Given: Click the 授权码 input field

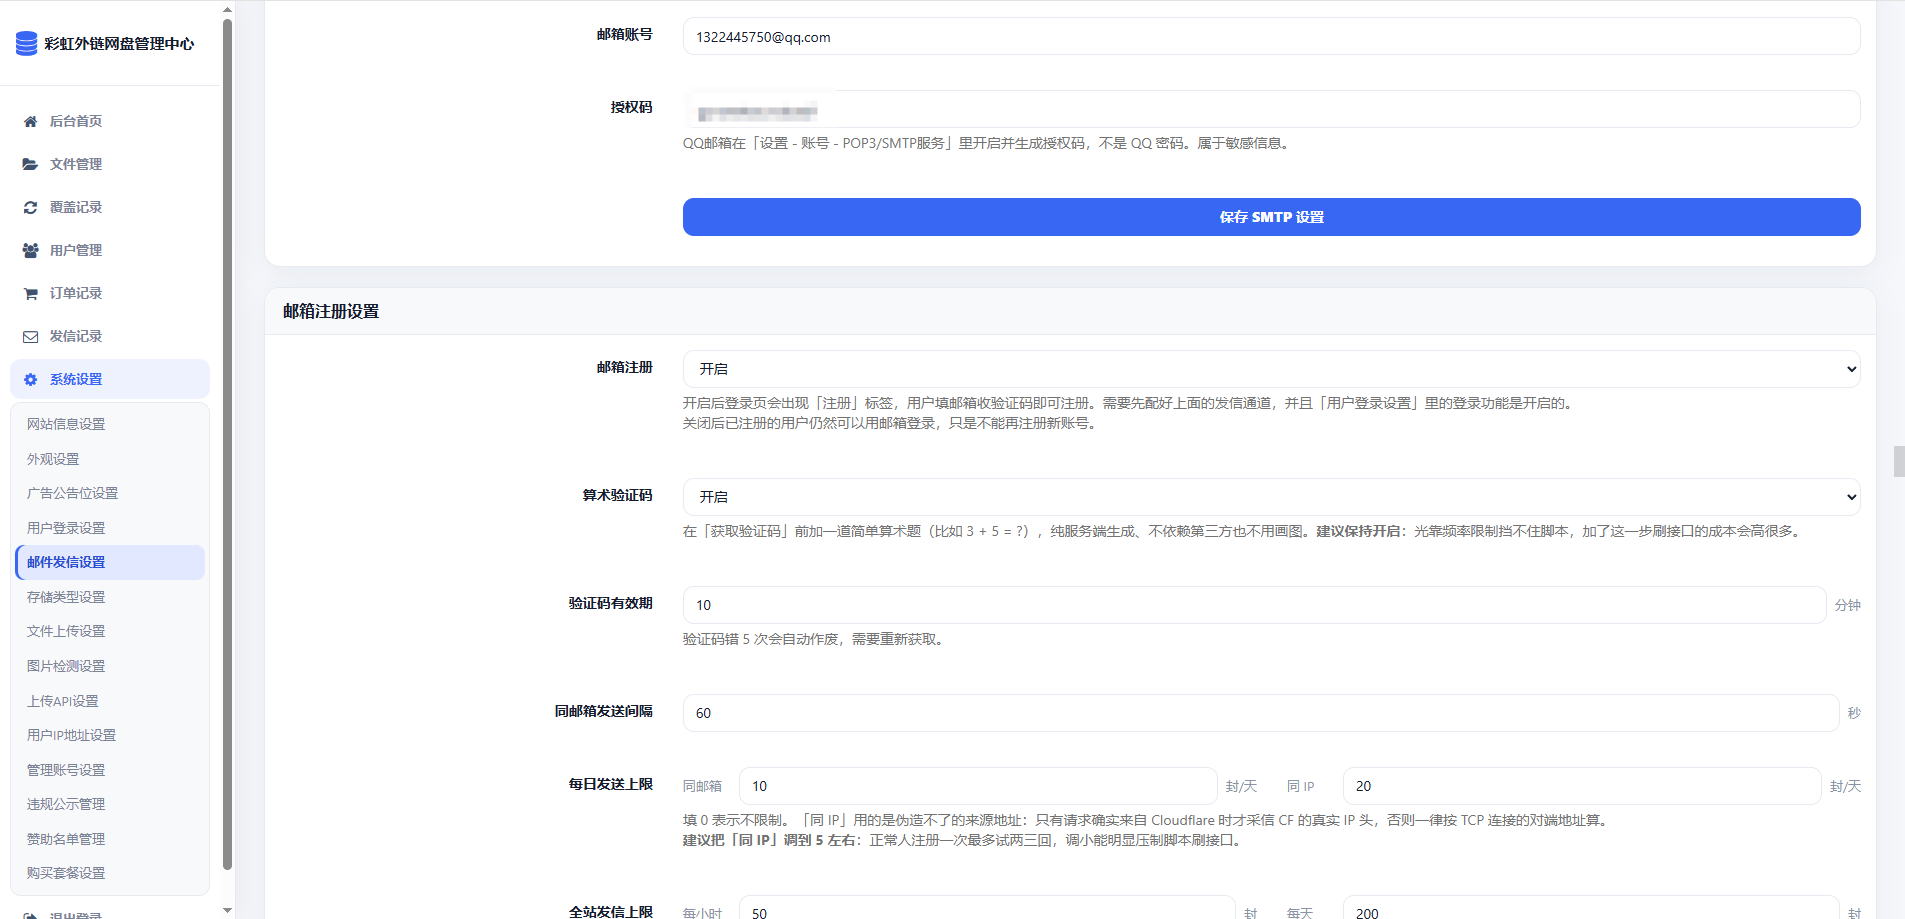Looking at the screenshot, I should [1271, 109].
